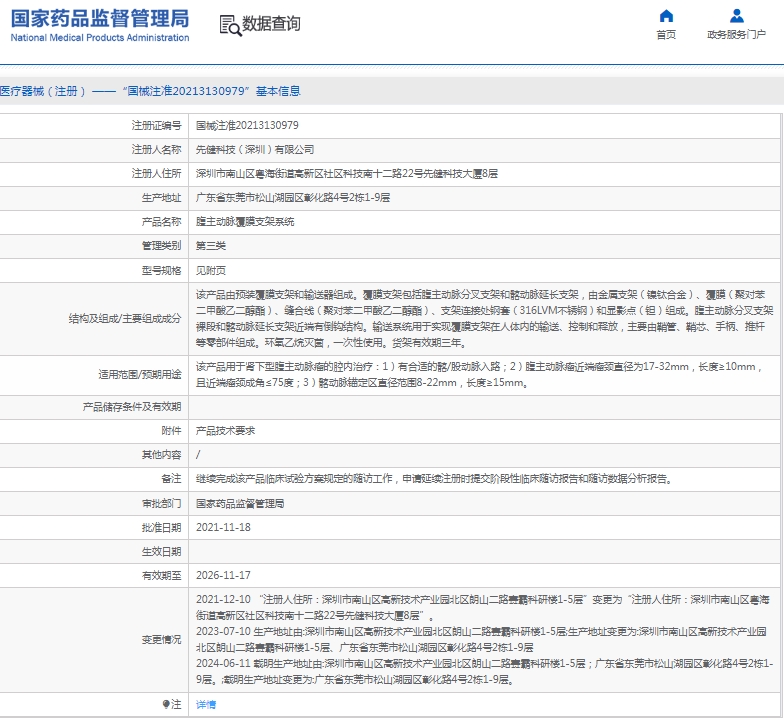Click the 首页 text label
The height and width of the screenshot is (722, 784).
click(666, 34)
